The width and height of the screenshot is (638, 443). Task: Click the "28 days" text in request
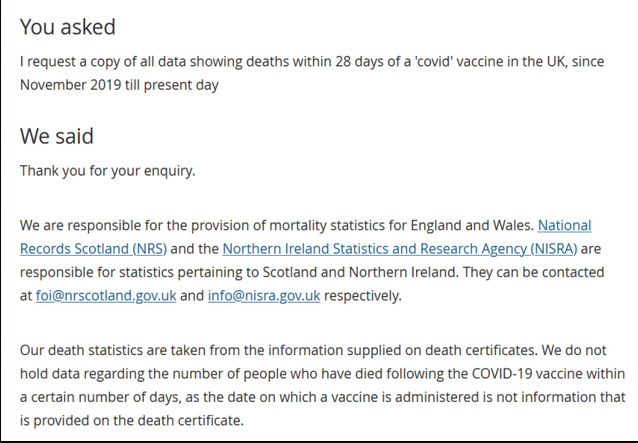click(x=359, y=61)
